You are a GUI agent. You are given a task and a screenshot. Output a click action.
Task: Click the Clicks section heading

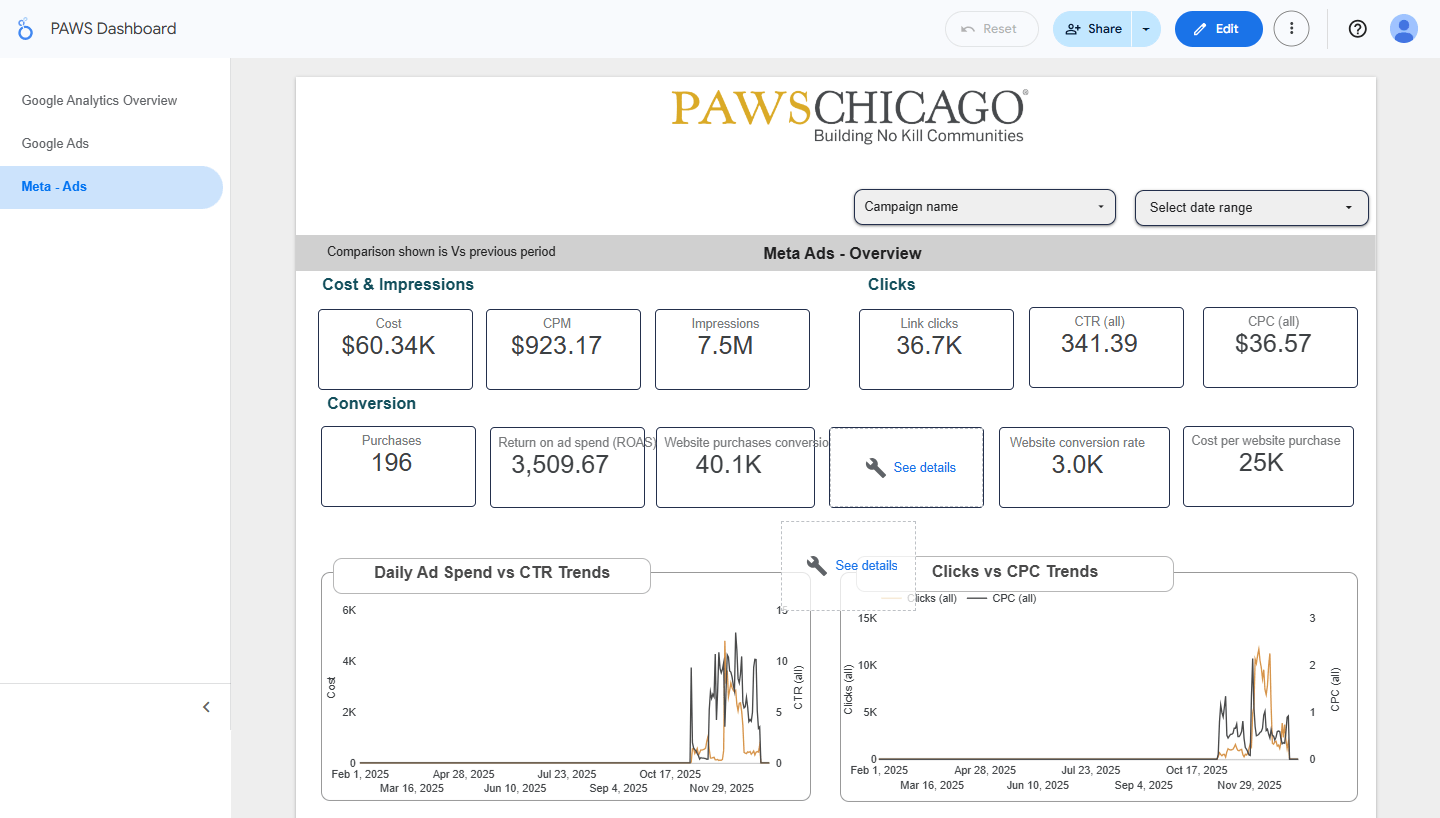[x=891, y=285]
